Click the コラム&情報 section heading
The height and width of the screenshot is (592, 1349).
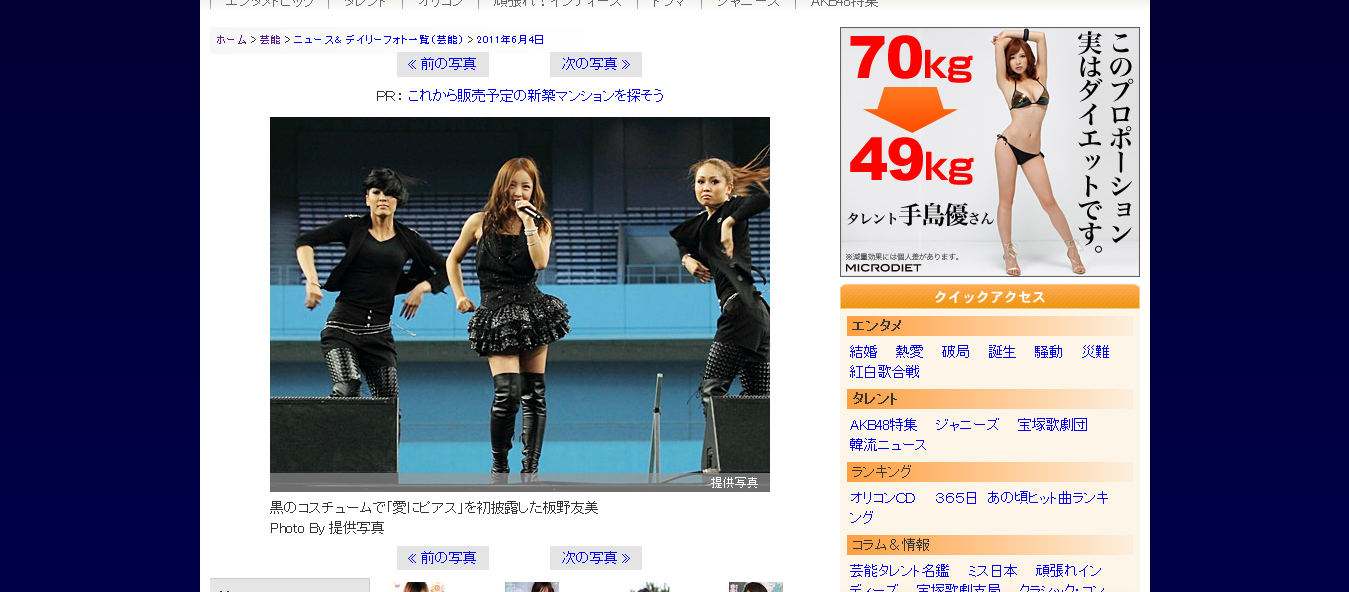(990, 545)
